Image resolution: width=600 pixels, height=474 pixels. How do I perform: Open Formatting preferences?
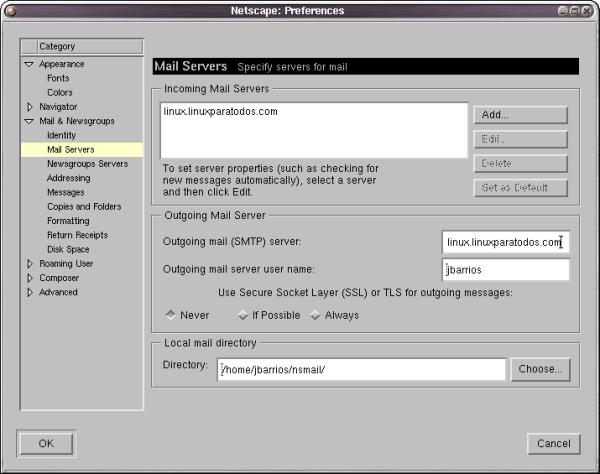[x=68, y=221]
